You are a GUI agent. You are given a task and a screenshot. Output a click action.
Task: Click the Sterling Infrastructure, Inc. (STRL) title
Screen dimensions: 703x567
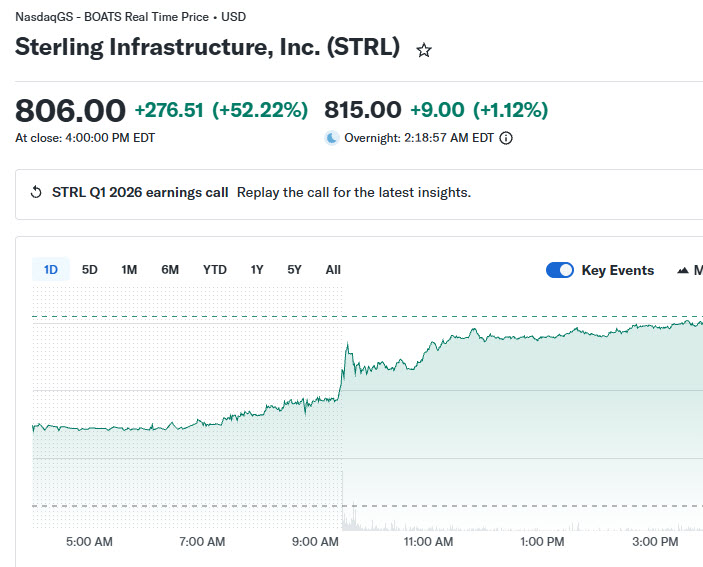(x=207, y=47)
